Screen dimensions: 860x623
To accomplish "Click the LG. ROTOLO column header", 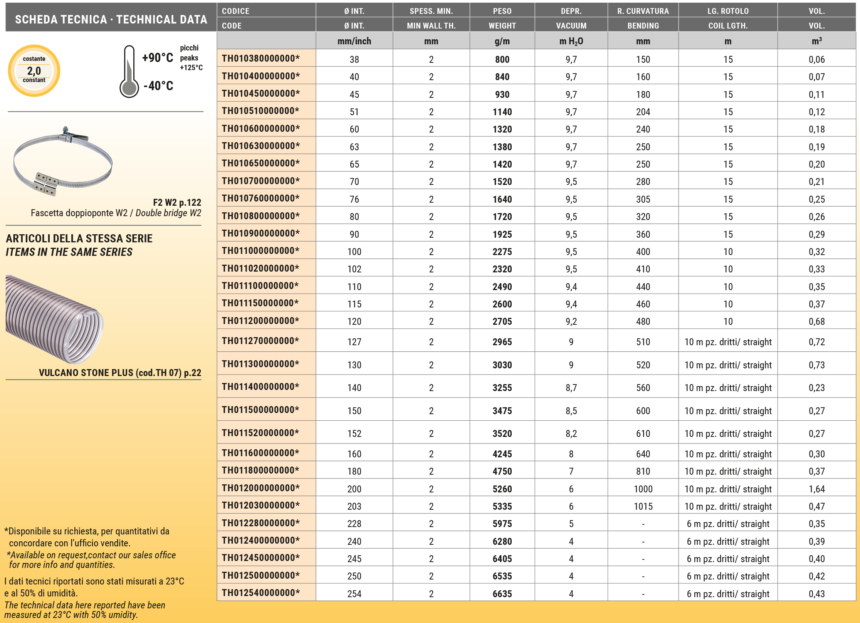I will pyautogui.click(x=727, y=9).
